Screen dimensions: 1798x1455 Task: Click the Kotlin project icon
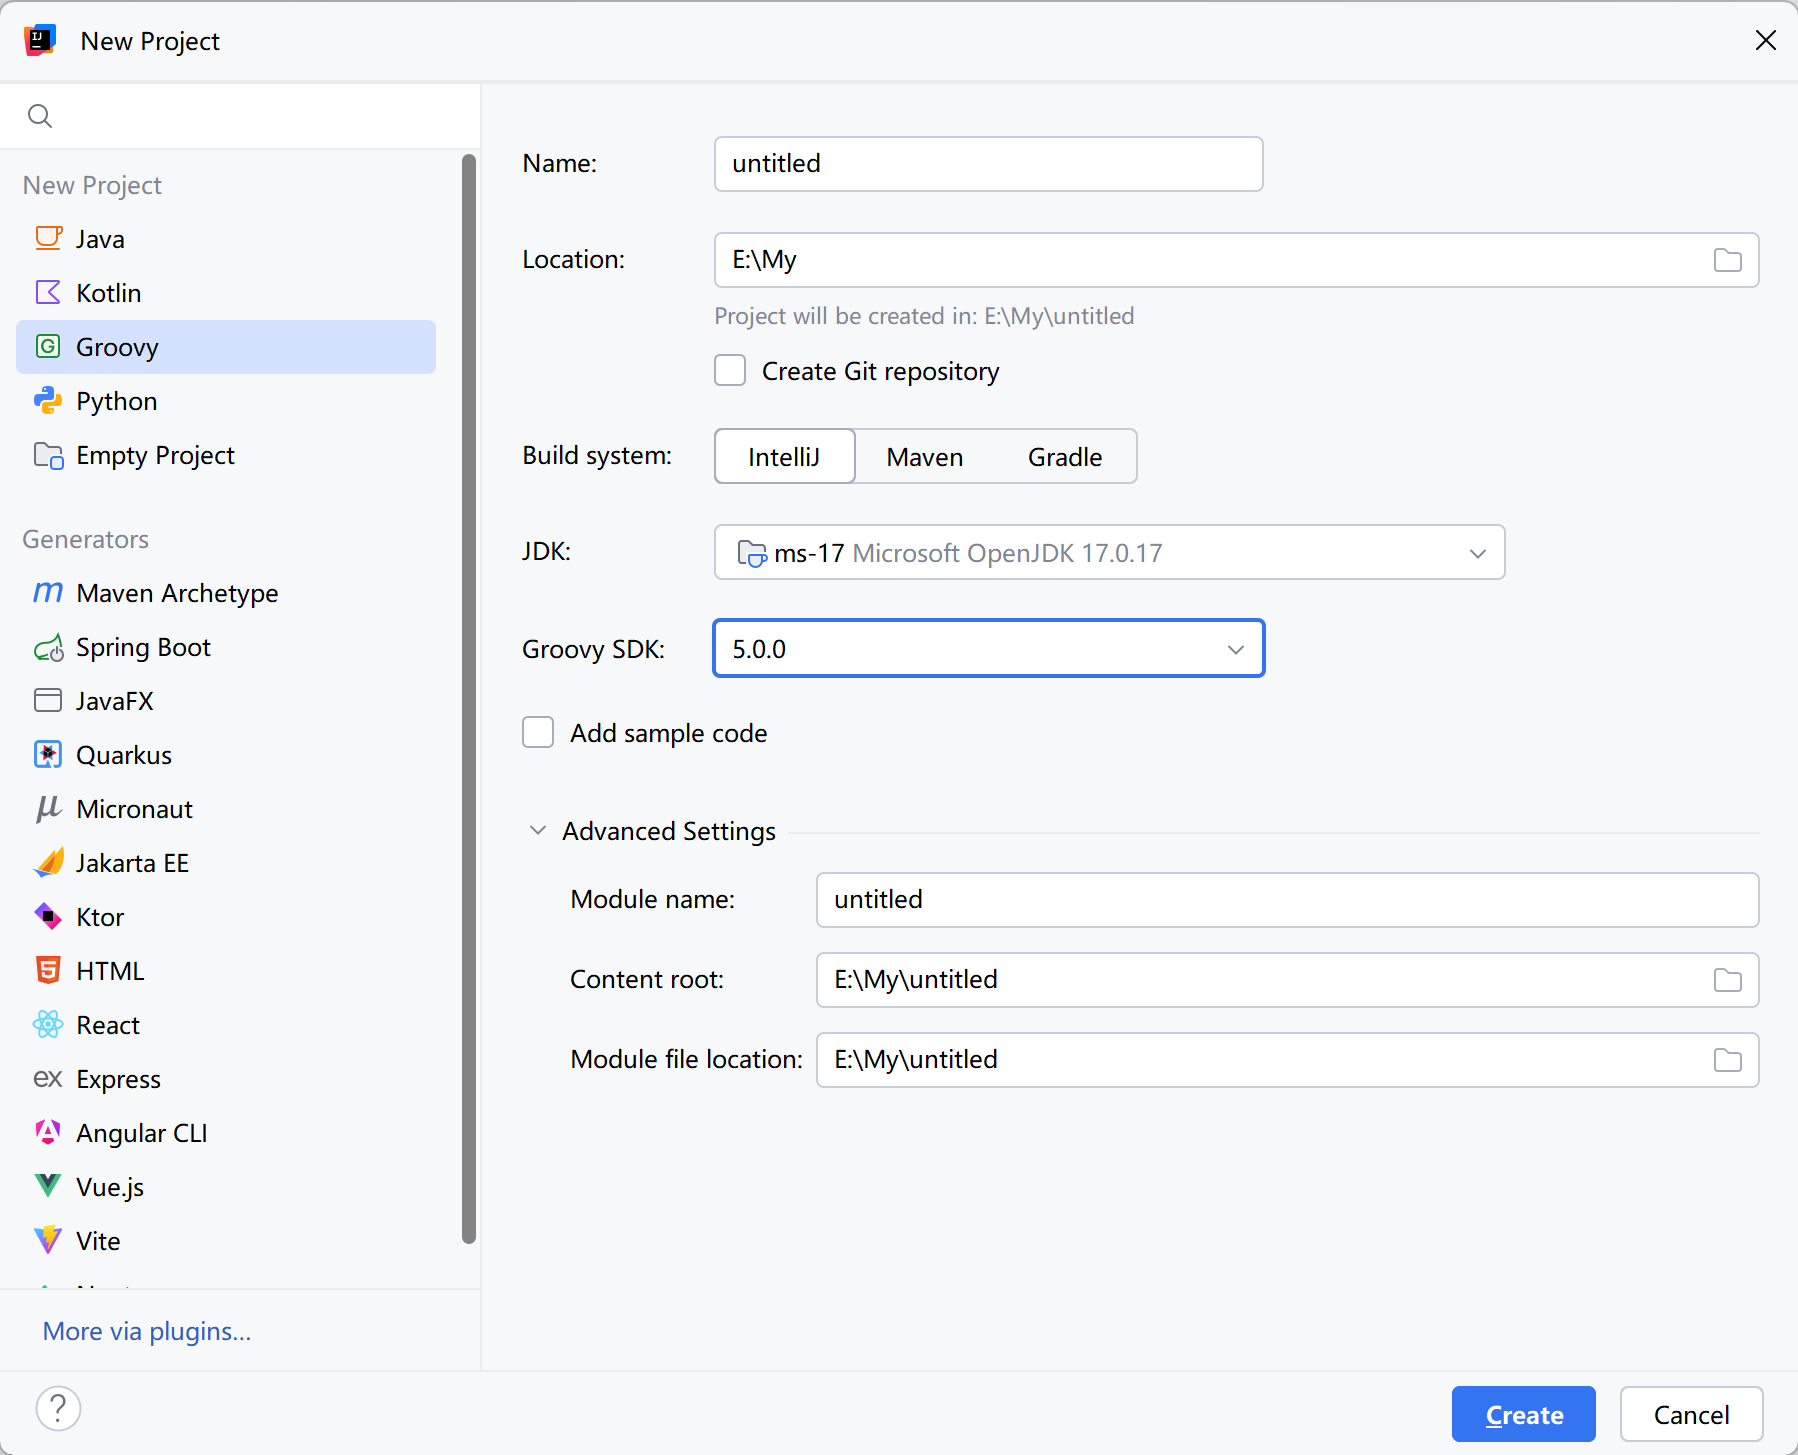48,293
